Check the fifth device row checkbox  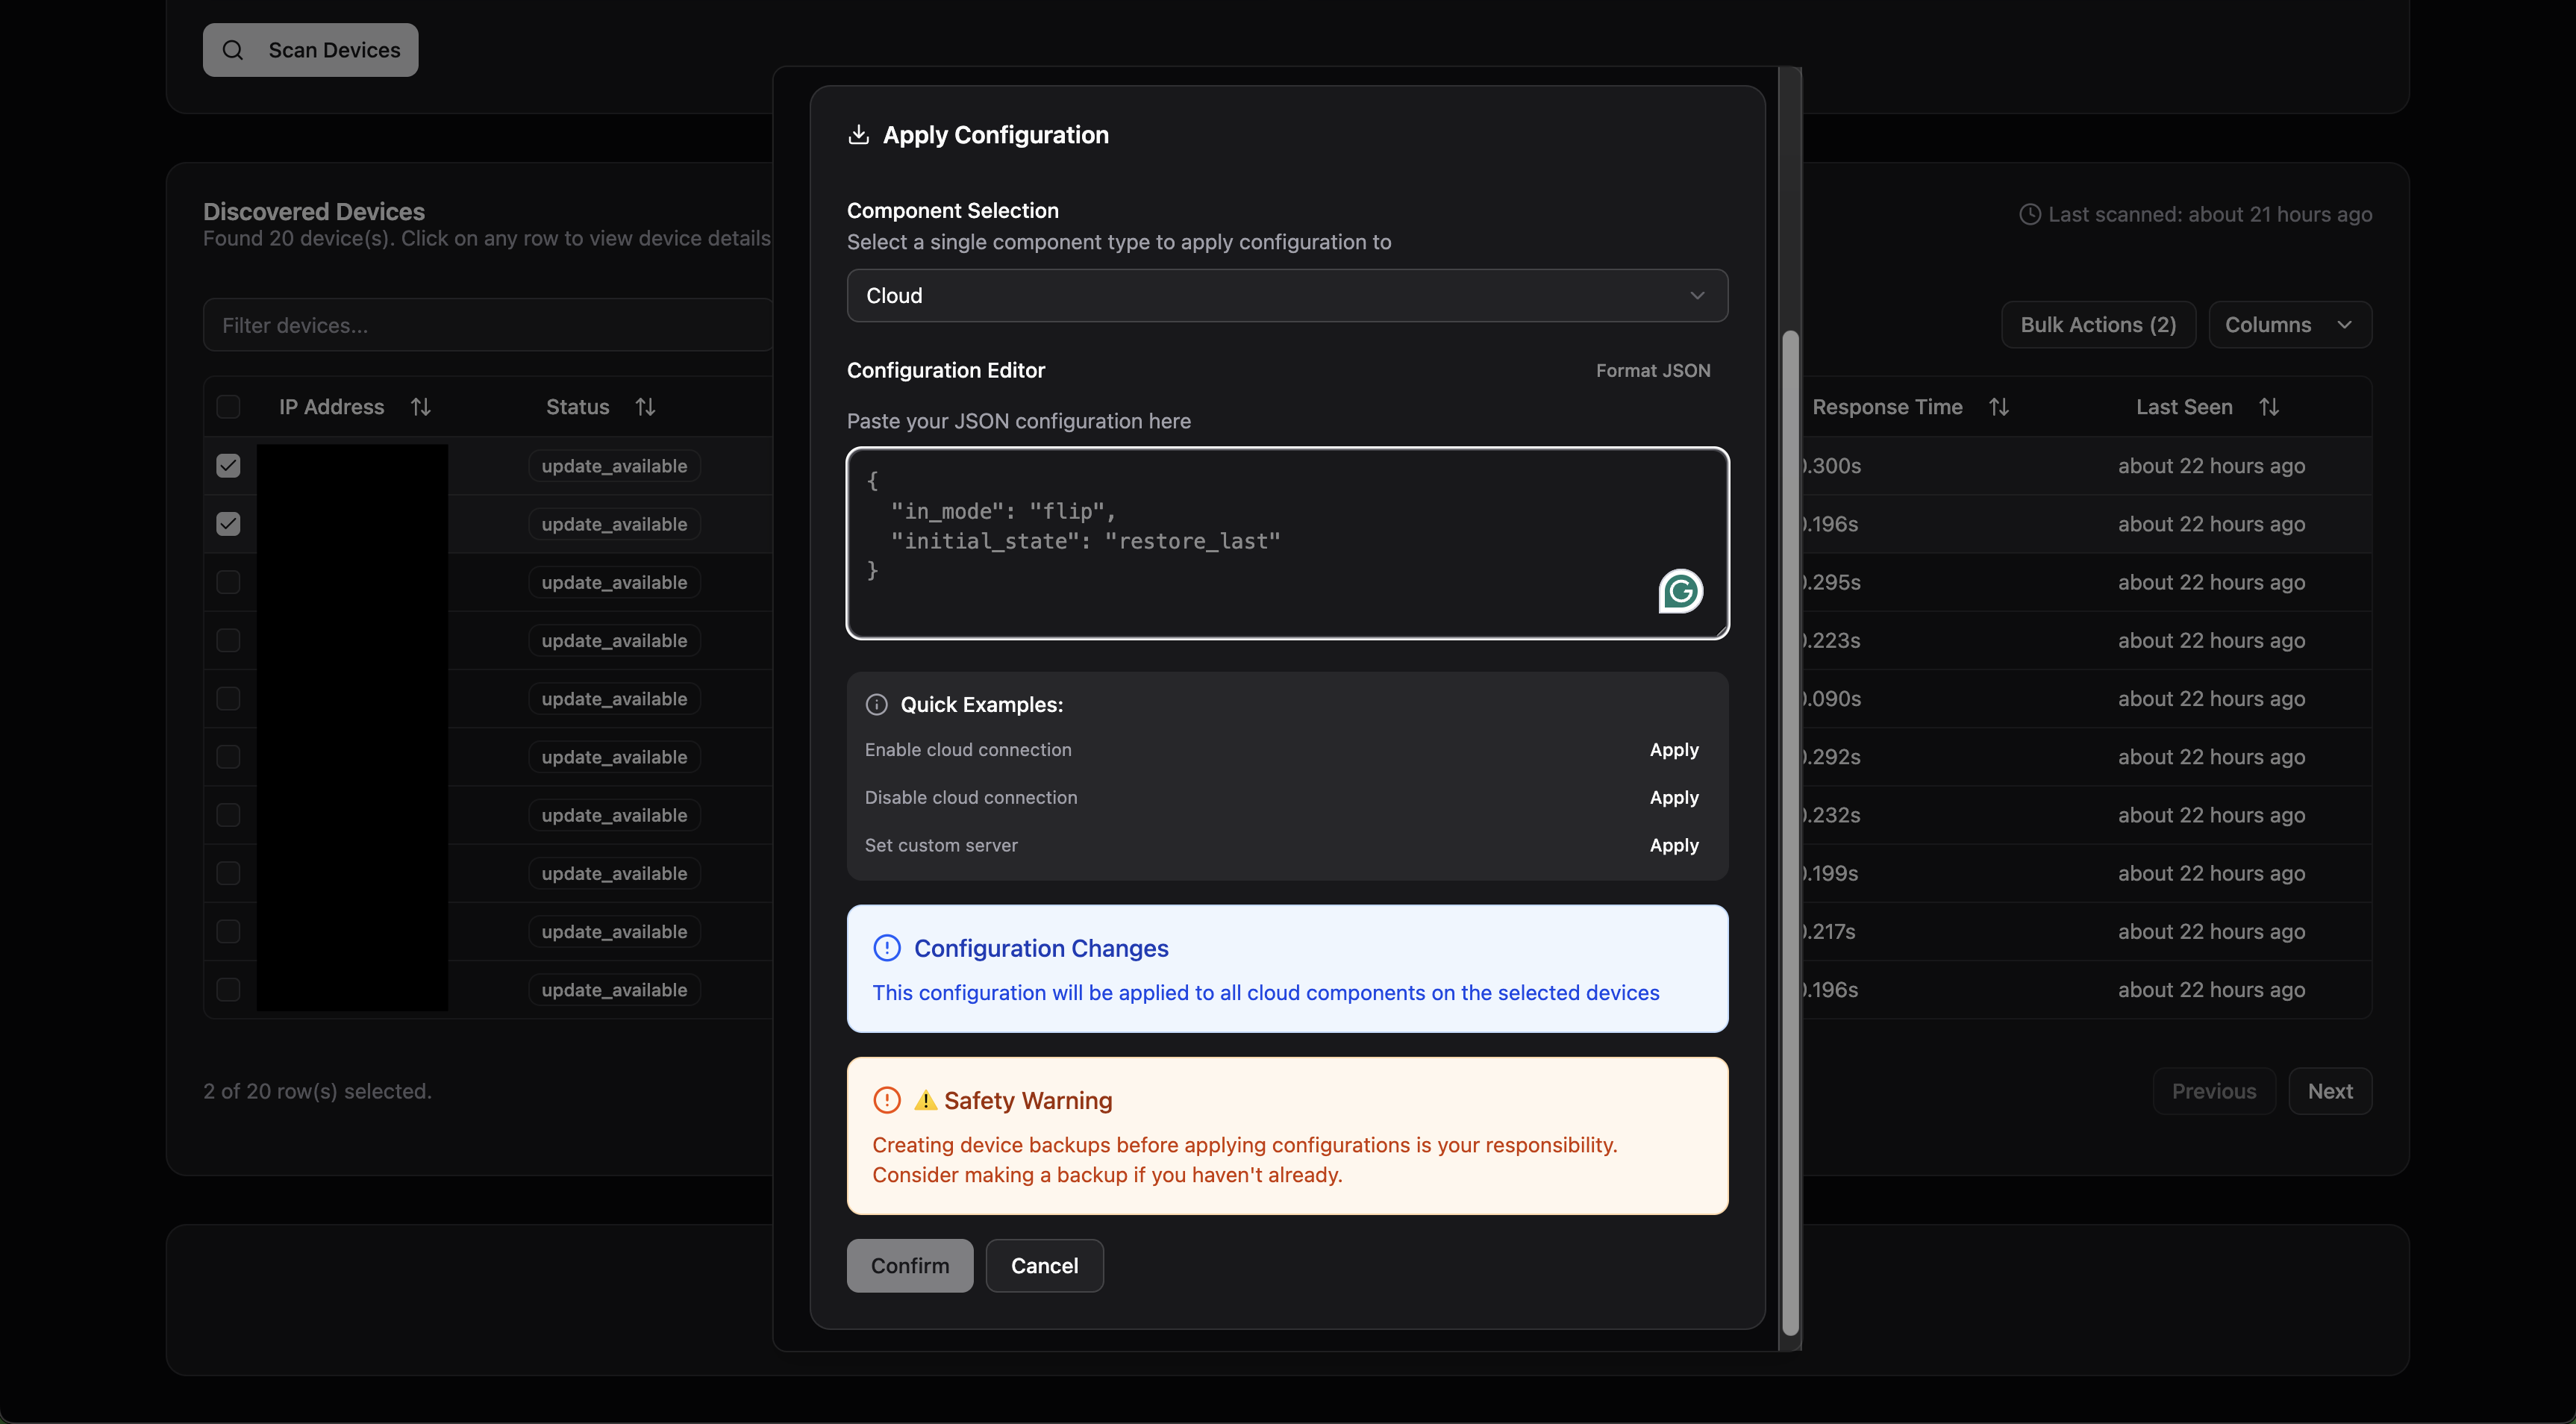coord(228,698)
